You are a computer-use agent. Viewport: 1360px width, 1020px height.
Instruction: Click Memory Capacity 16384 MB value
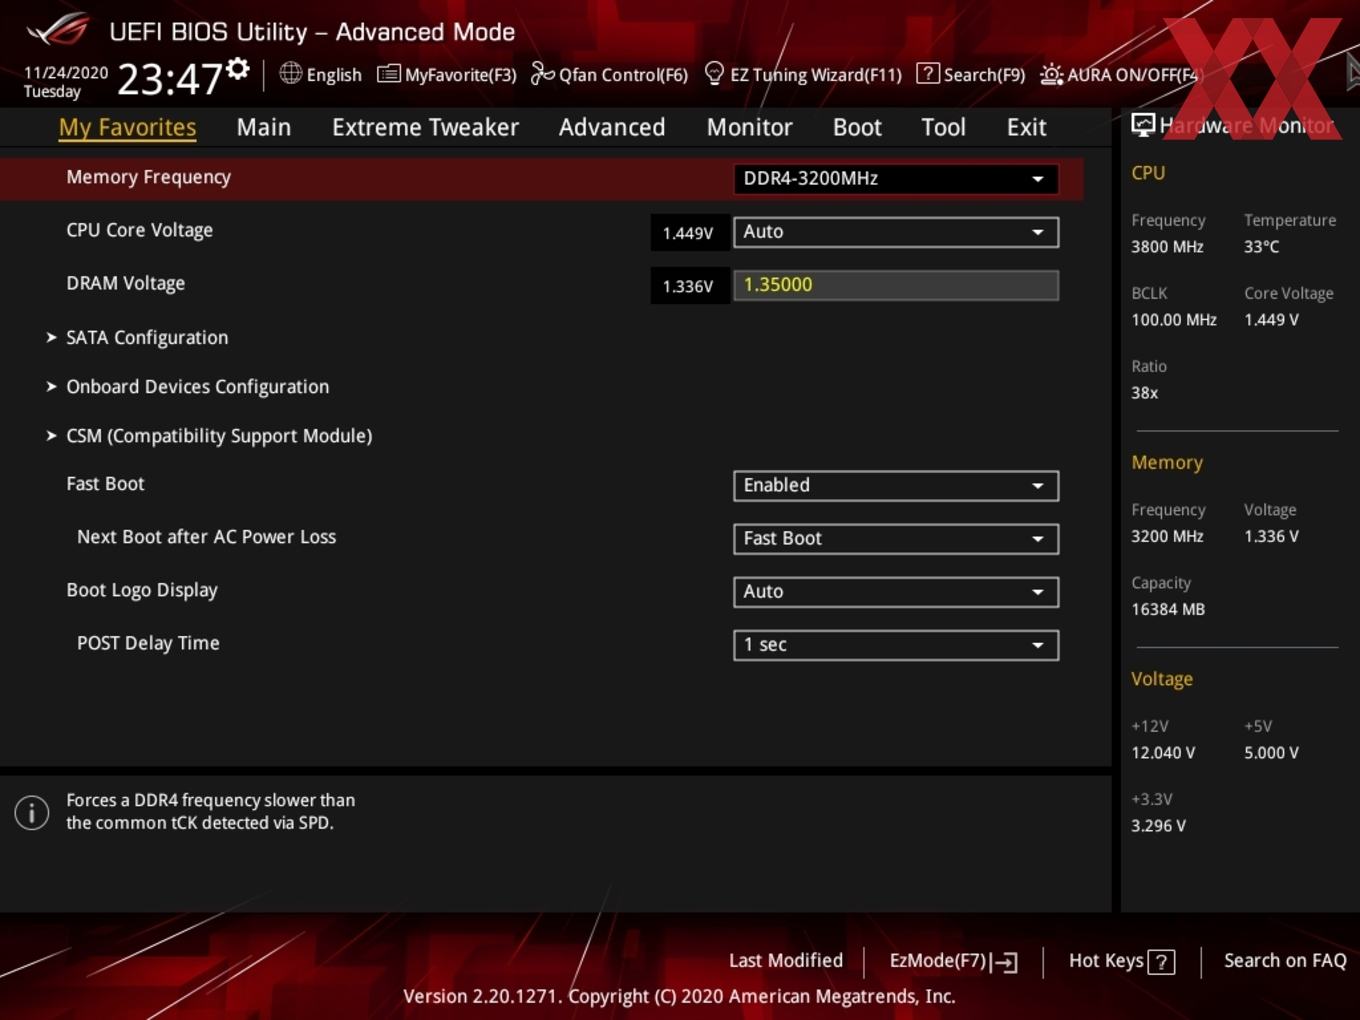[1167, 609]
